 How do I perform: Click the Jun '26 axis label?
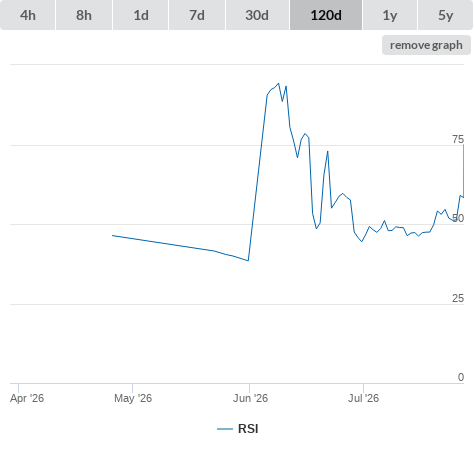[x=250, y=398]
